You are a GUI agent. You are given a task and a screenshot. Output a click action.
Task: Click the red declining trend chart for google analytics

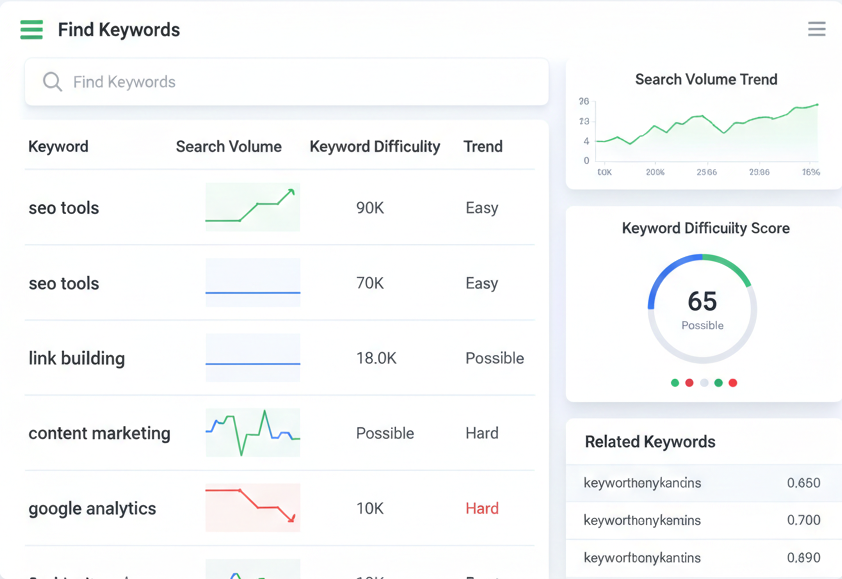[x=252, y=508]
